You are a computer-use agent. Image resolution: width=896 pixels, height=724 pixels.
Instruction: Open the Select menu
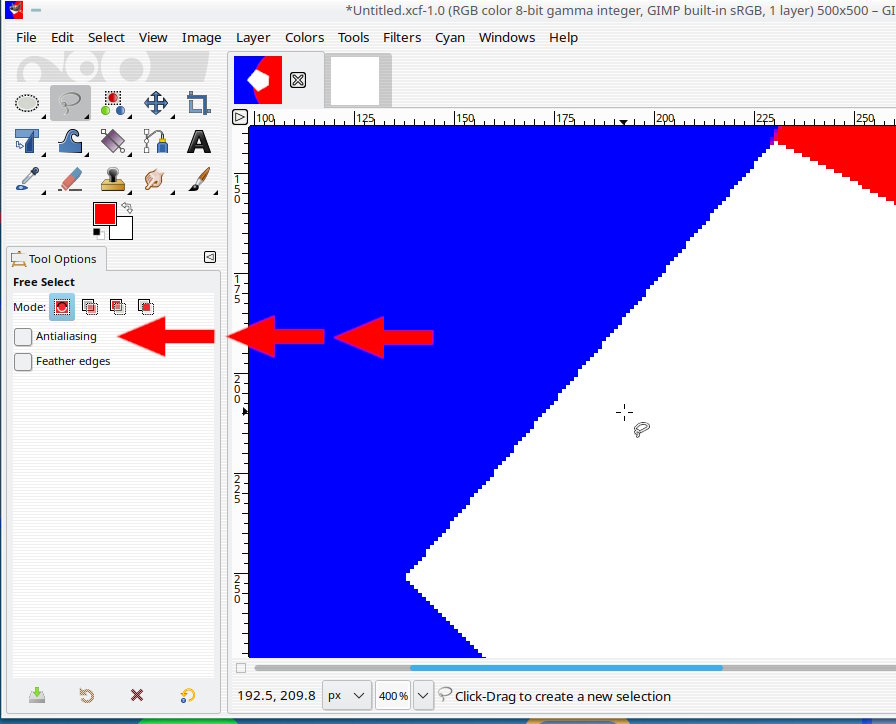[x=106, y=38]
